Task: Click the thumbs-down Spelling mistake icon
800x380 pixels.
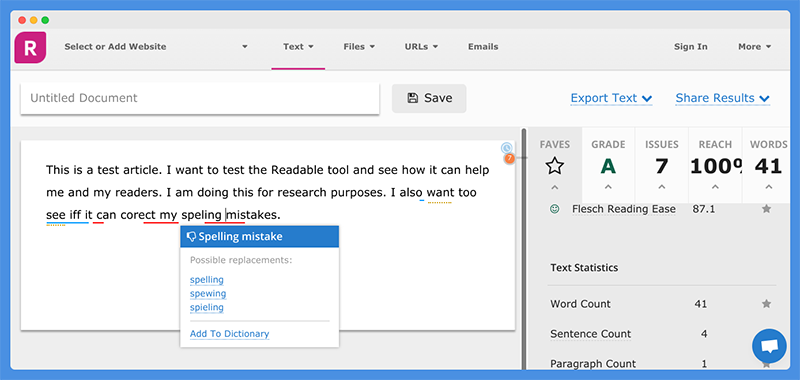Action: tap(192, 236)
